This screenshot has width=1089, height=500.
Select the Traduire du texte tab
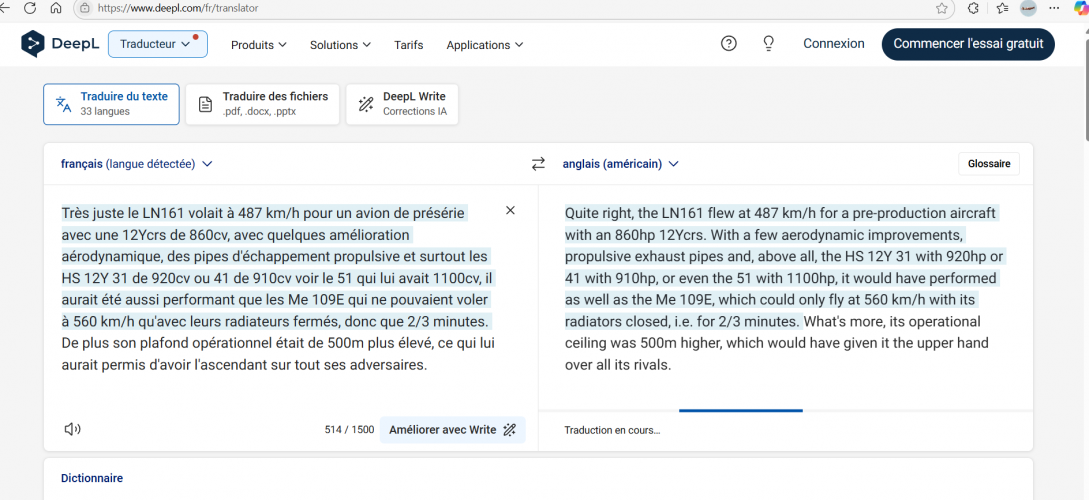point(111,104)
